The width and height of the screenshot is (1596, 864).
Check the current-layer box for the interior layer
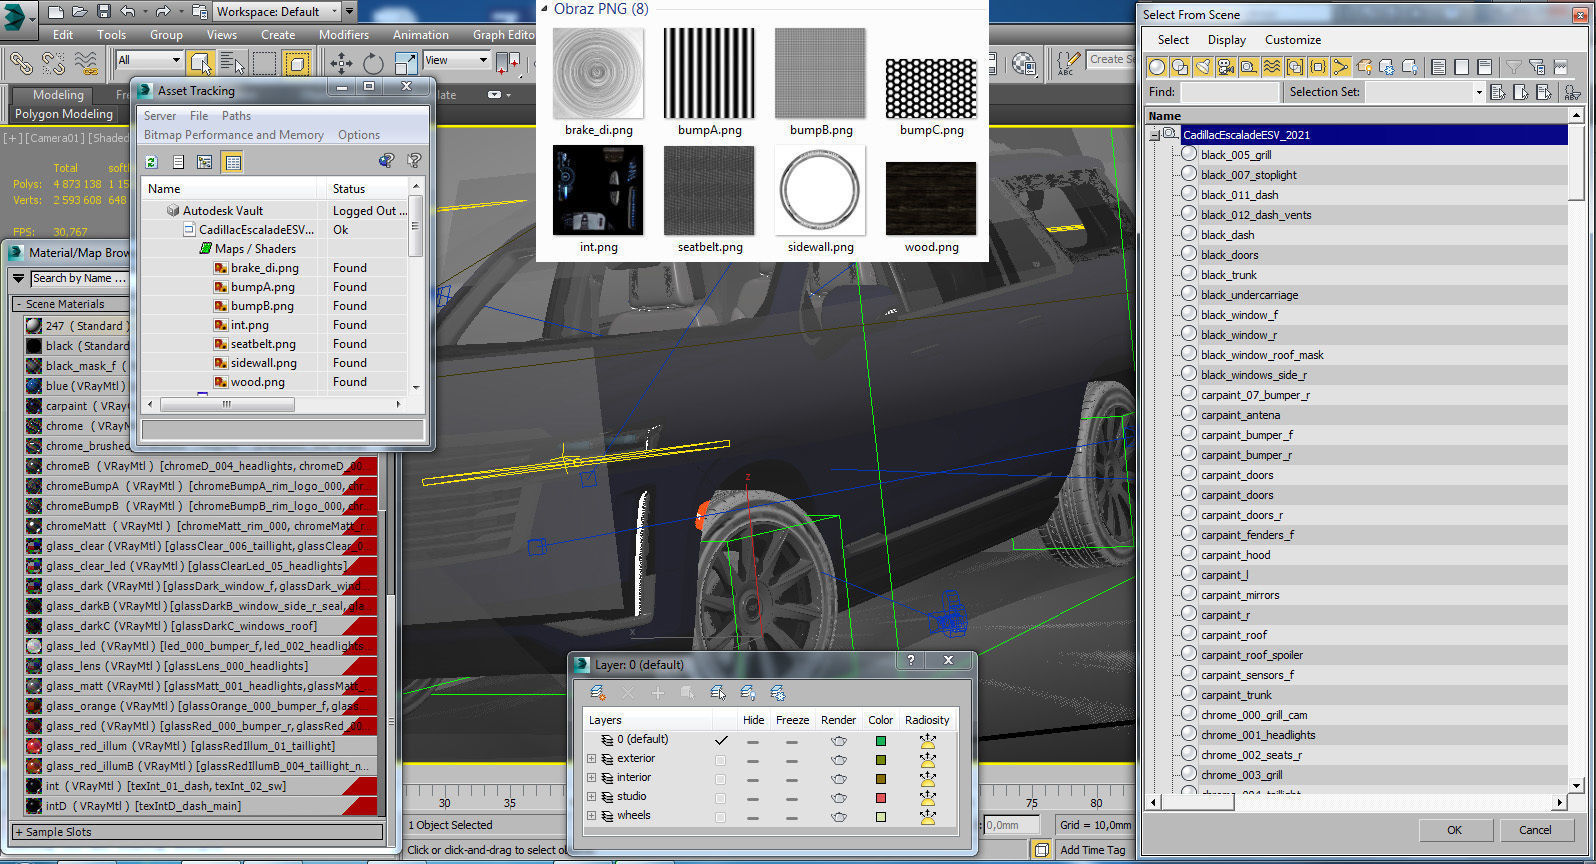tap(720, 778)
